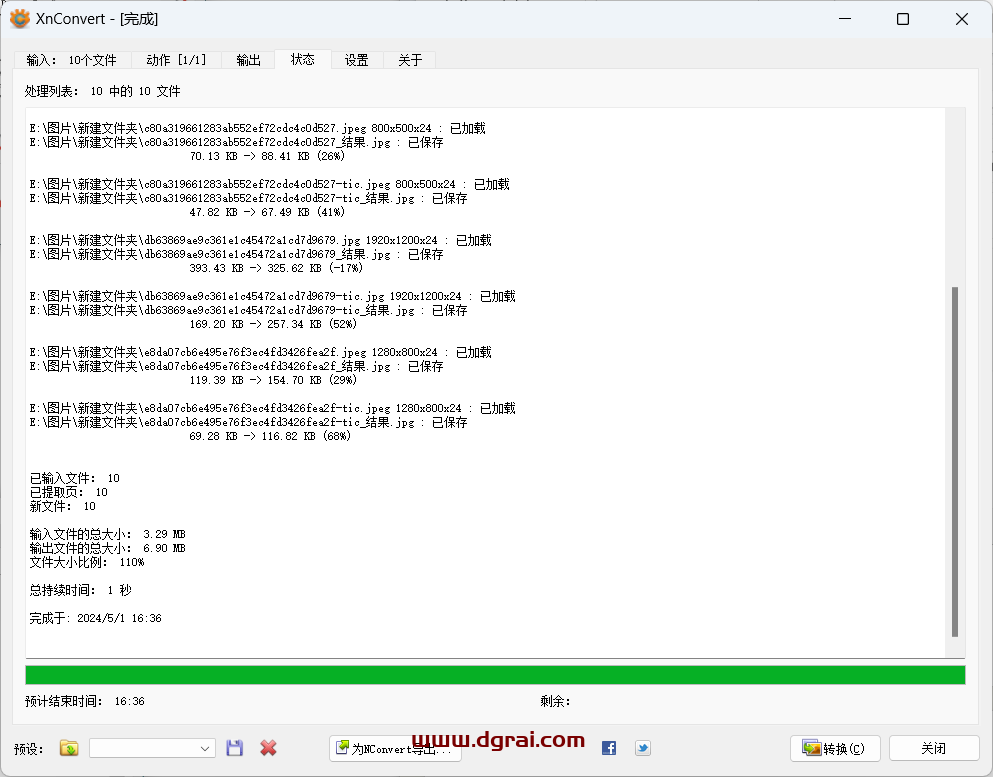Viewport: 993px width, 777px height.
Task: Maximize the XnConvert window
Action: click(903, 19)
